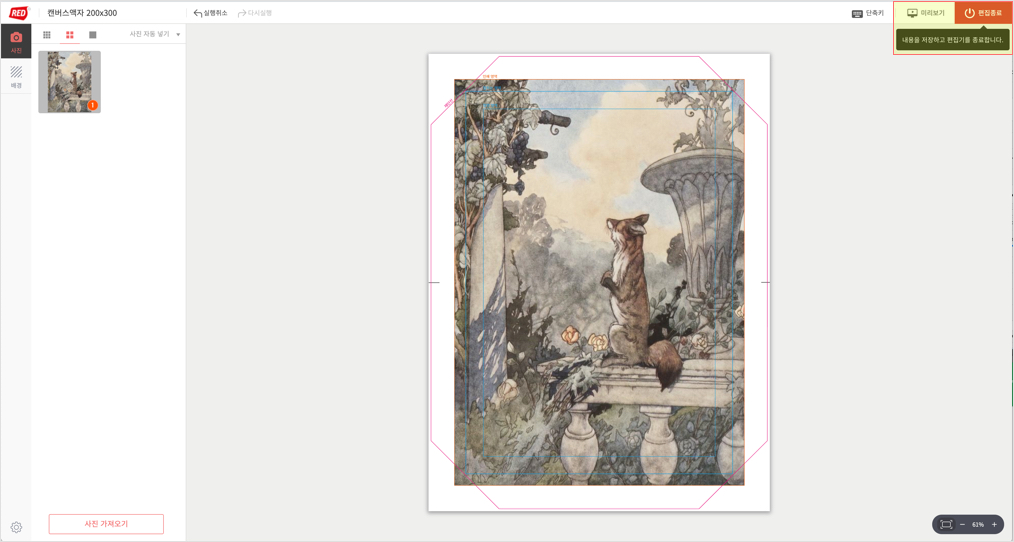Click the 실행취소 undo button
Screen dimensions: 1014x542
211,13
